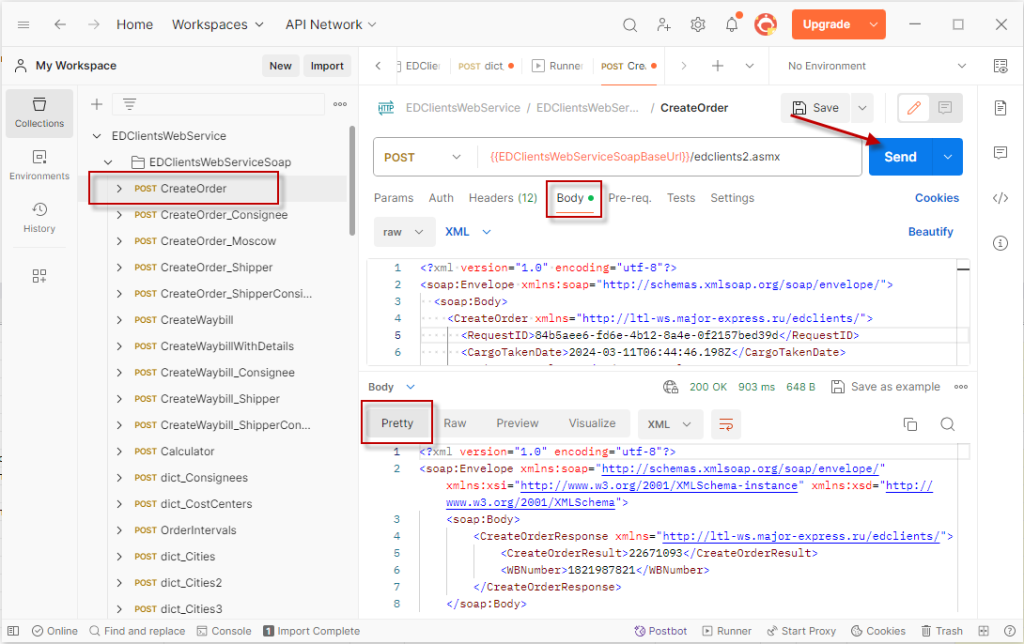This screenshot has height=644, width=1024.
Task: Open the request info icon
Action: [1000, 243]
